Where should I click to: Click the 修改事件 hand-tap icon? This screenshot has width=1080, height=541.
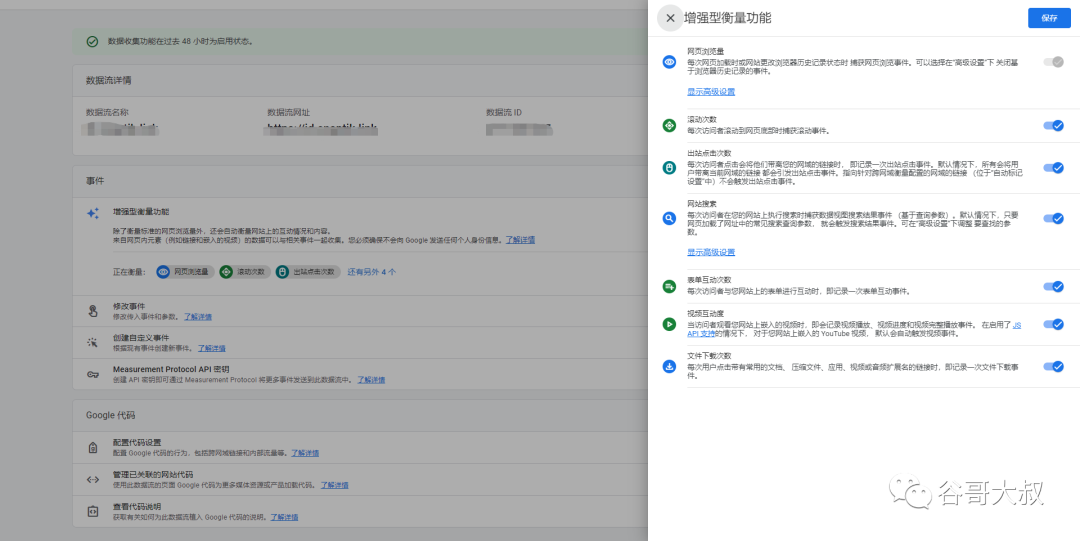click(x=93, y=311)
